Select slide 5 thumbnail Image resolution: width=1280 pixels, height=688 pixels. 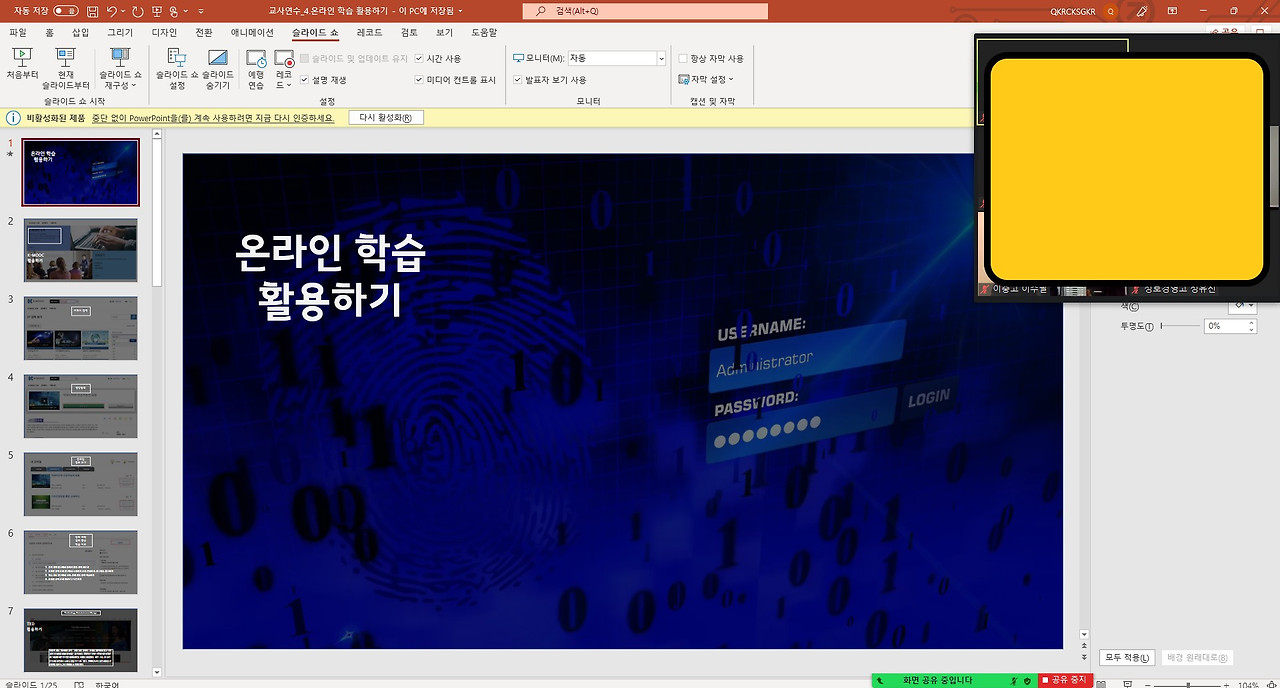81,484
